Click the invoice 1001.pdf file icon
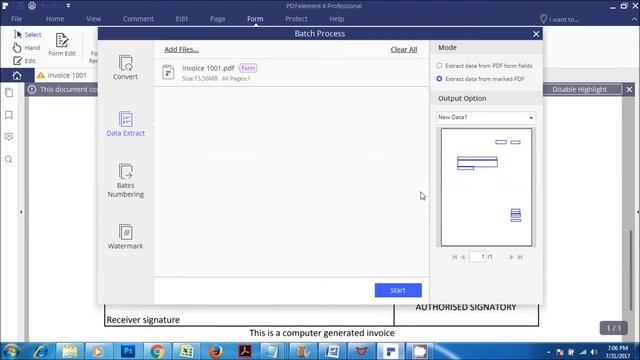This screenshot has height=360, width=640. click(168, 72)
